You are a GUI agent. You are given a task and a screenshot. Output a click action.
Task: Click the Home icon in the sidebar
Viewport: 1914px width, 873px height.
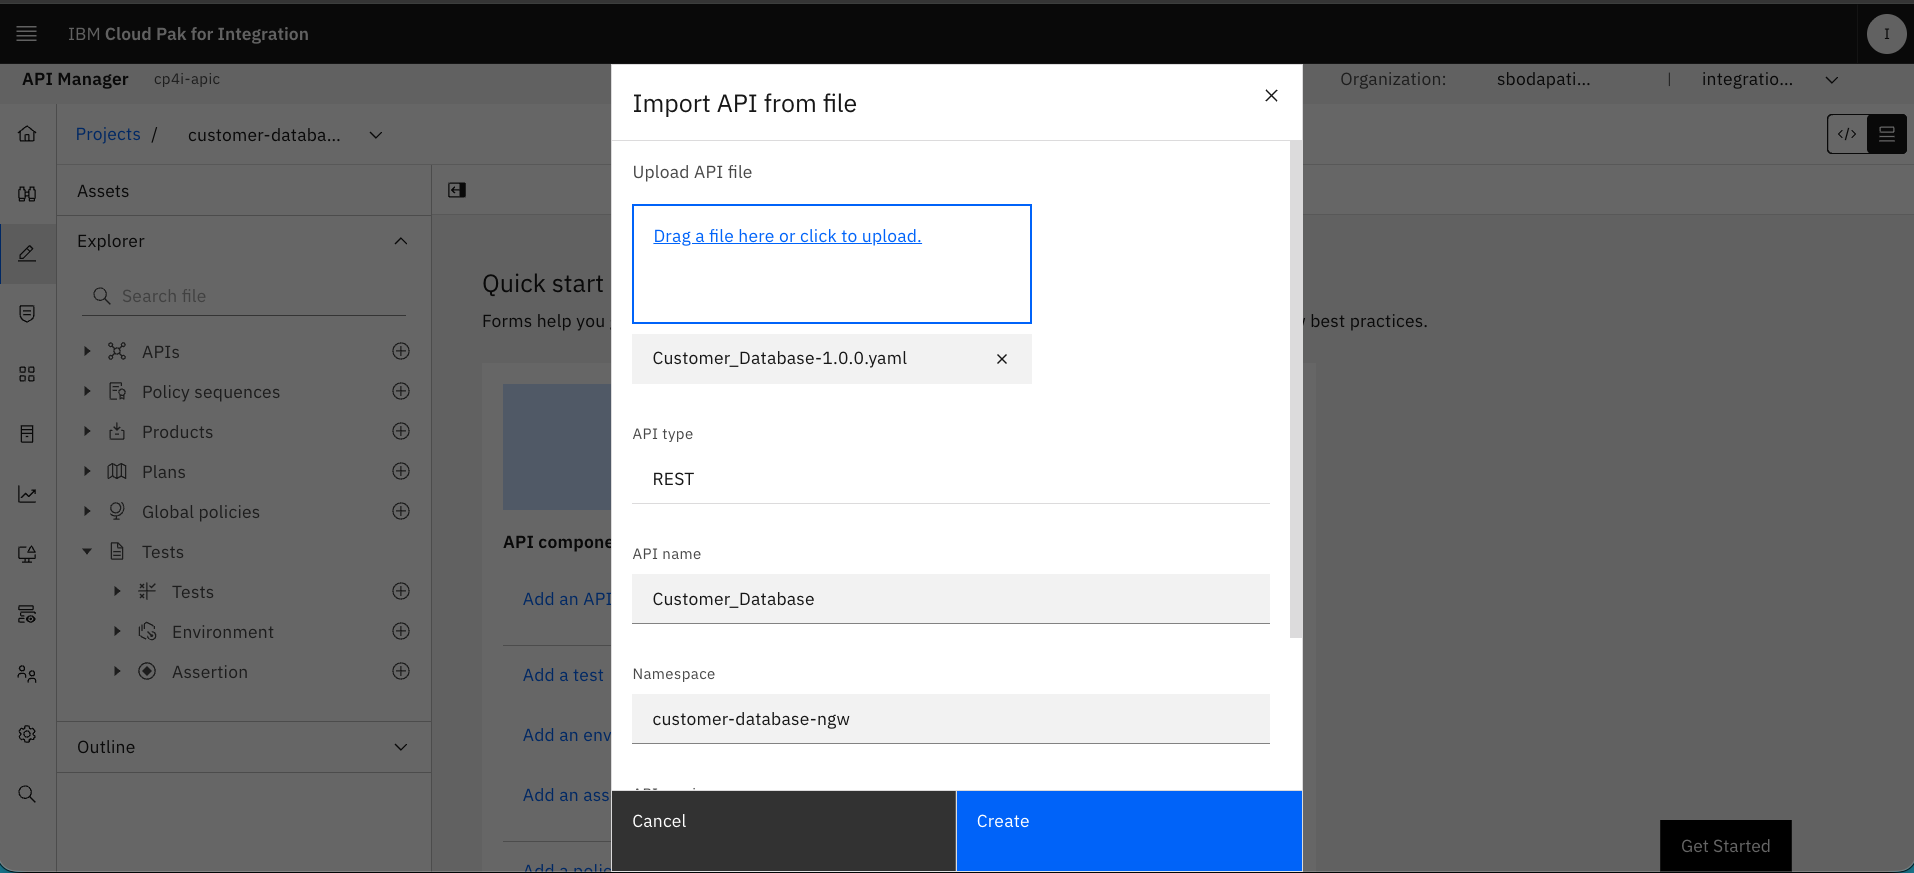(x=27, y=134)
